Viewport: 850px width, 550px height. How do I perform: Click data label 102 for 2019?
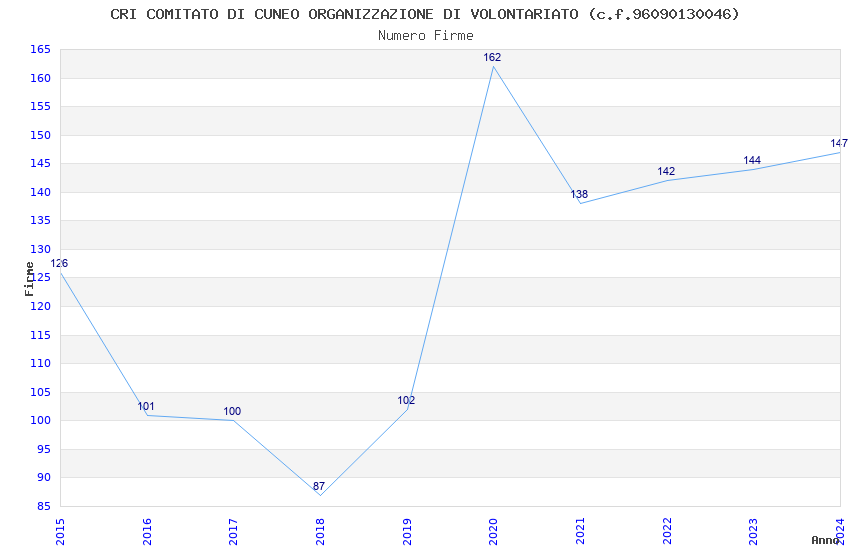(406, 400)
